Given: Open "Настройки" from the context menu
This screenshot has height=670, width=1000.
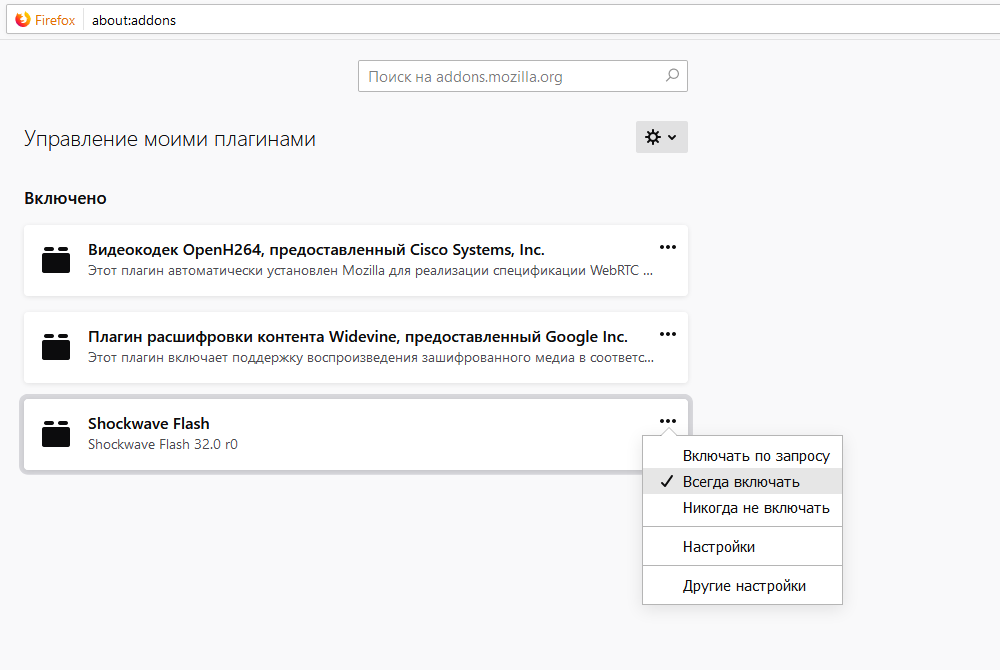Looking at the screenshot, I should (x=718, y=547).
